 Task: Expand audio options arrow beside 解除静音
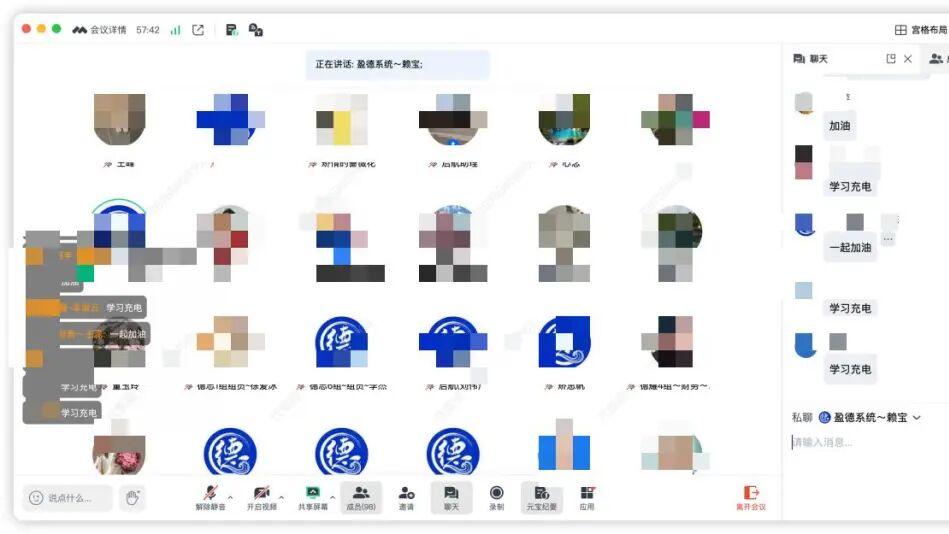point(231,498)
